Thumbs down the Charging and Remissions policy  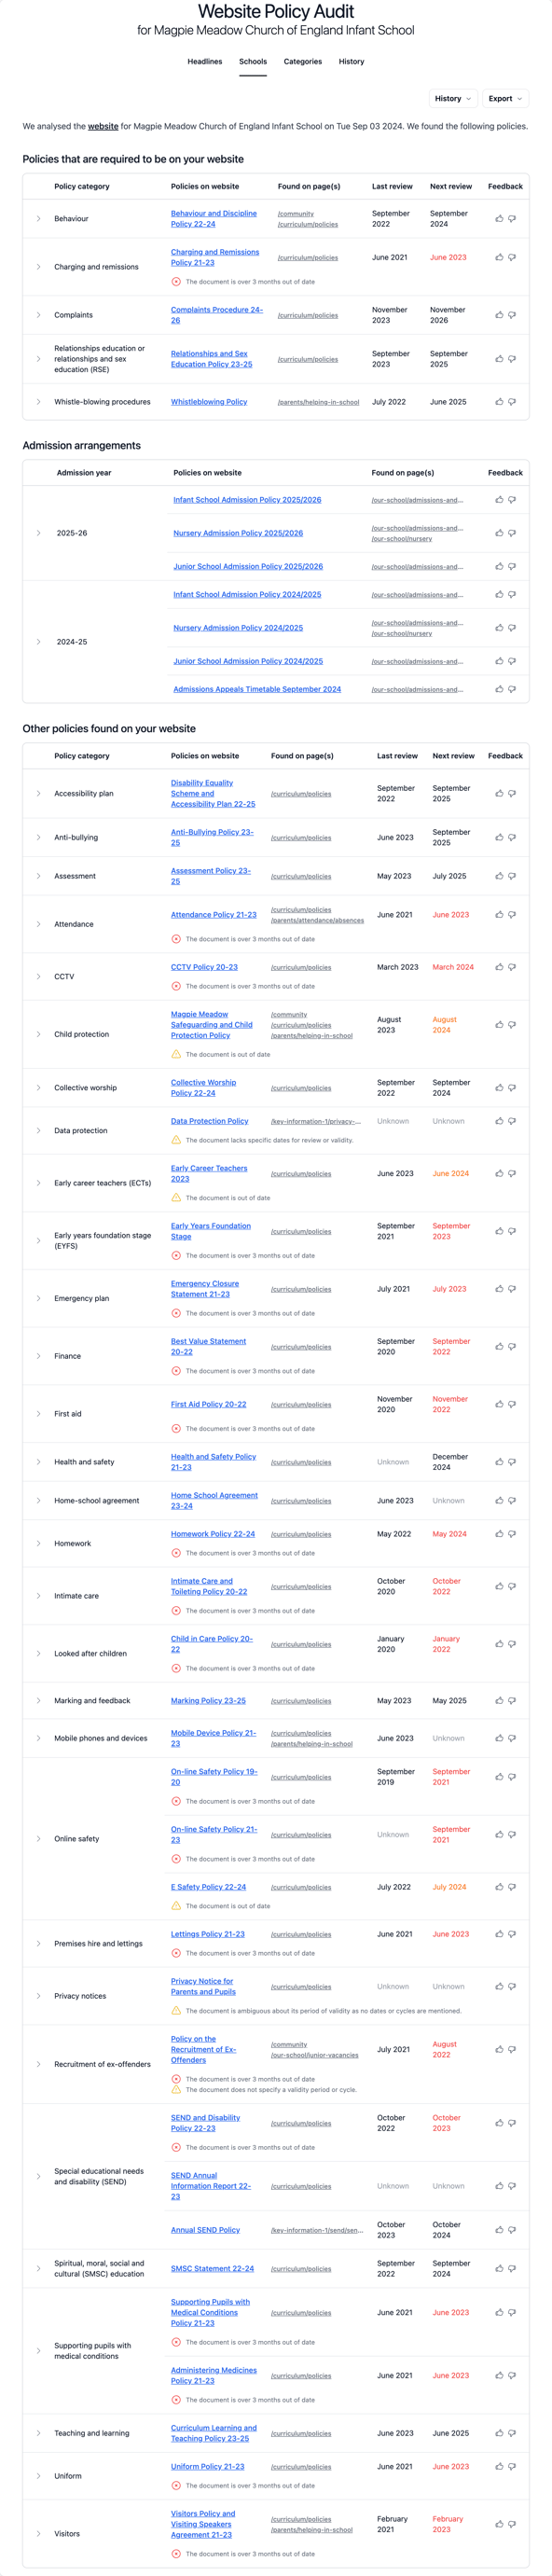coord(511,257)
